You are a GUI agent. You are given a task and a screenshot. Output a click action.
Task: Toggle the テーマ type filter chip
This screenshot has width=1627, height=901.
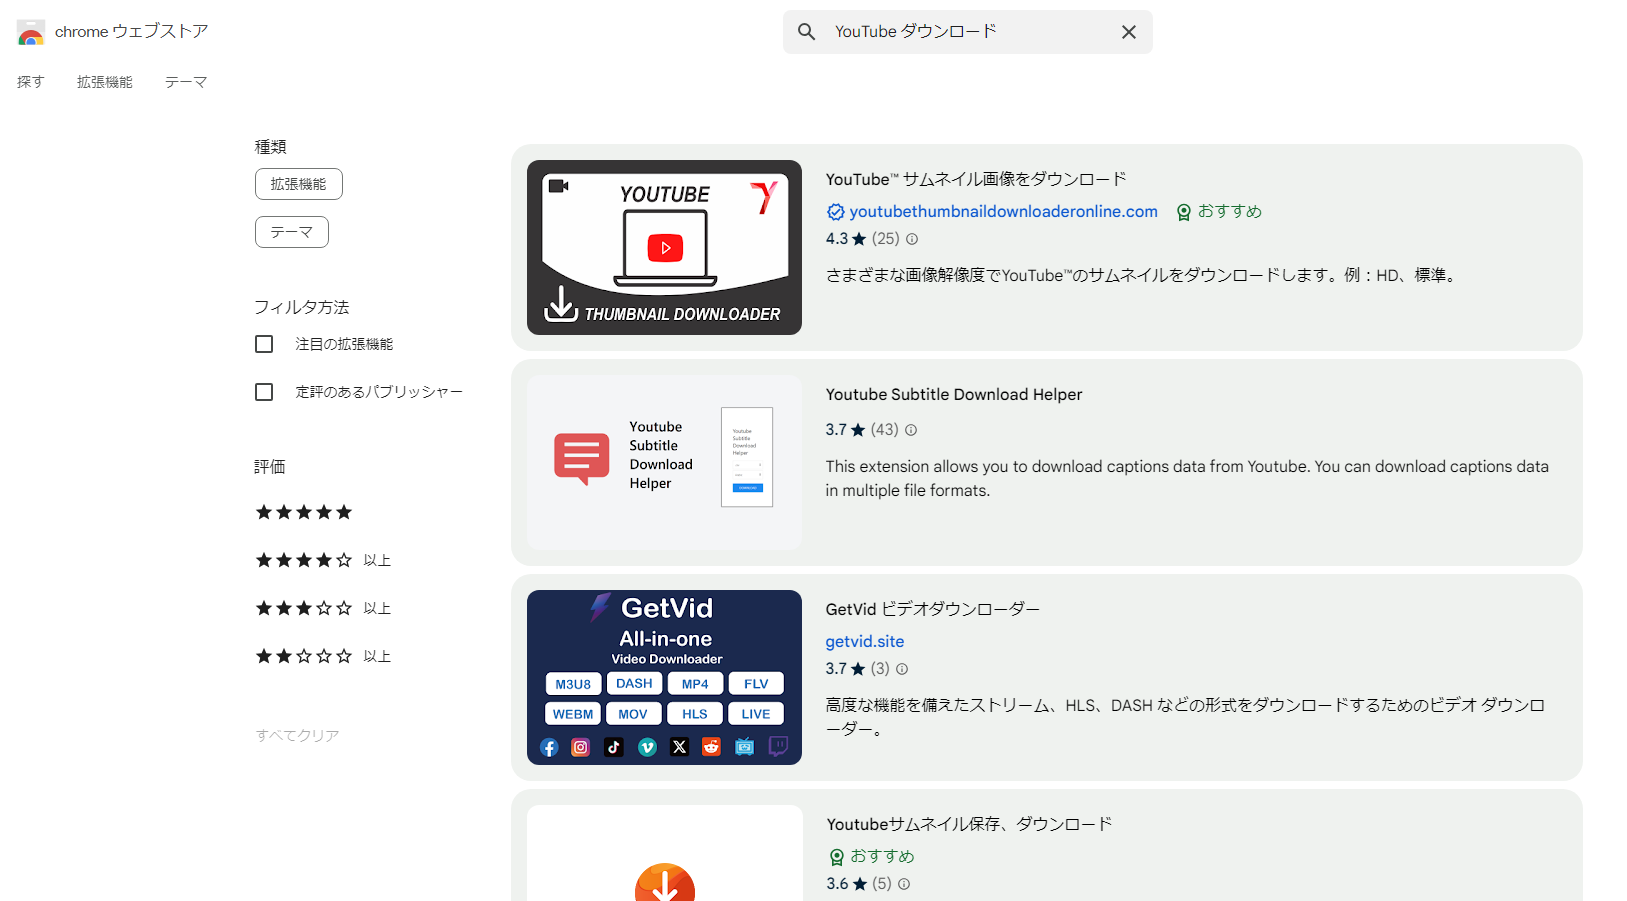tap(291, 231)
